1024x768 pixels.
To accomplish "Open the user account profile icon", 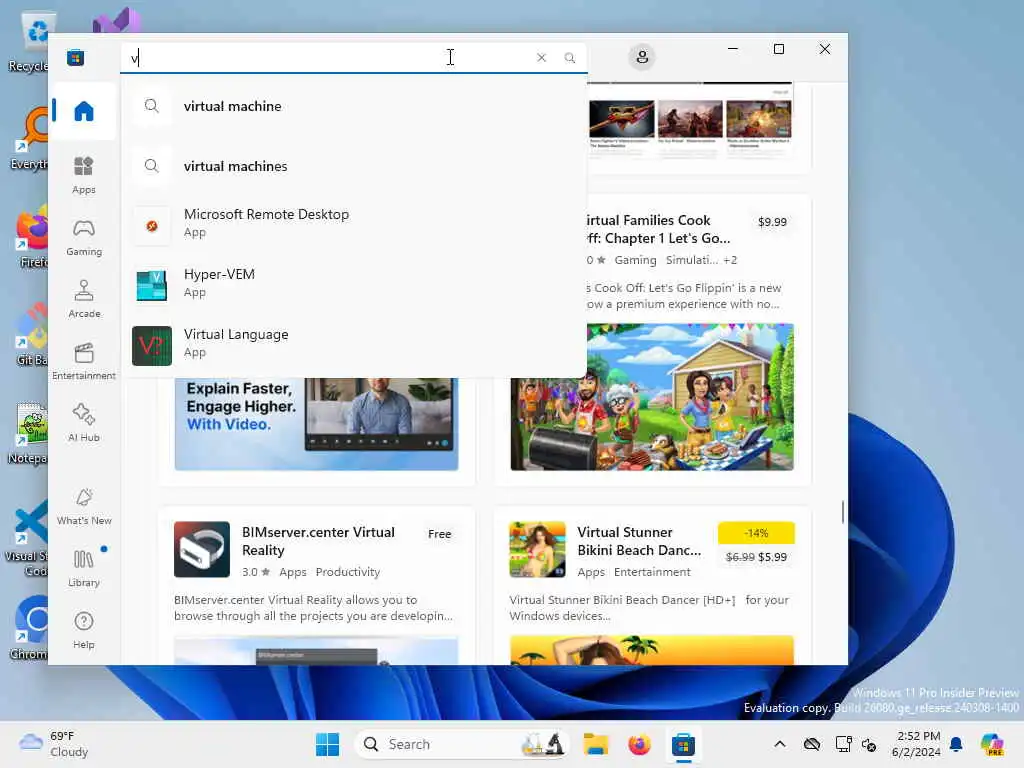I will click(x=642, y=57).
